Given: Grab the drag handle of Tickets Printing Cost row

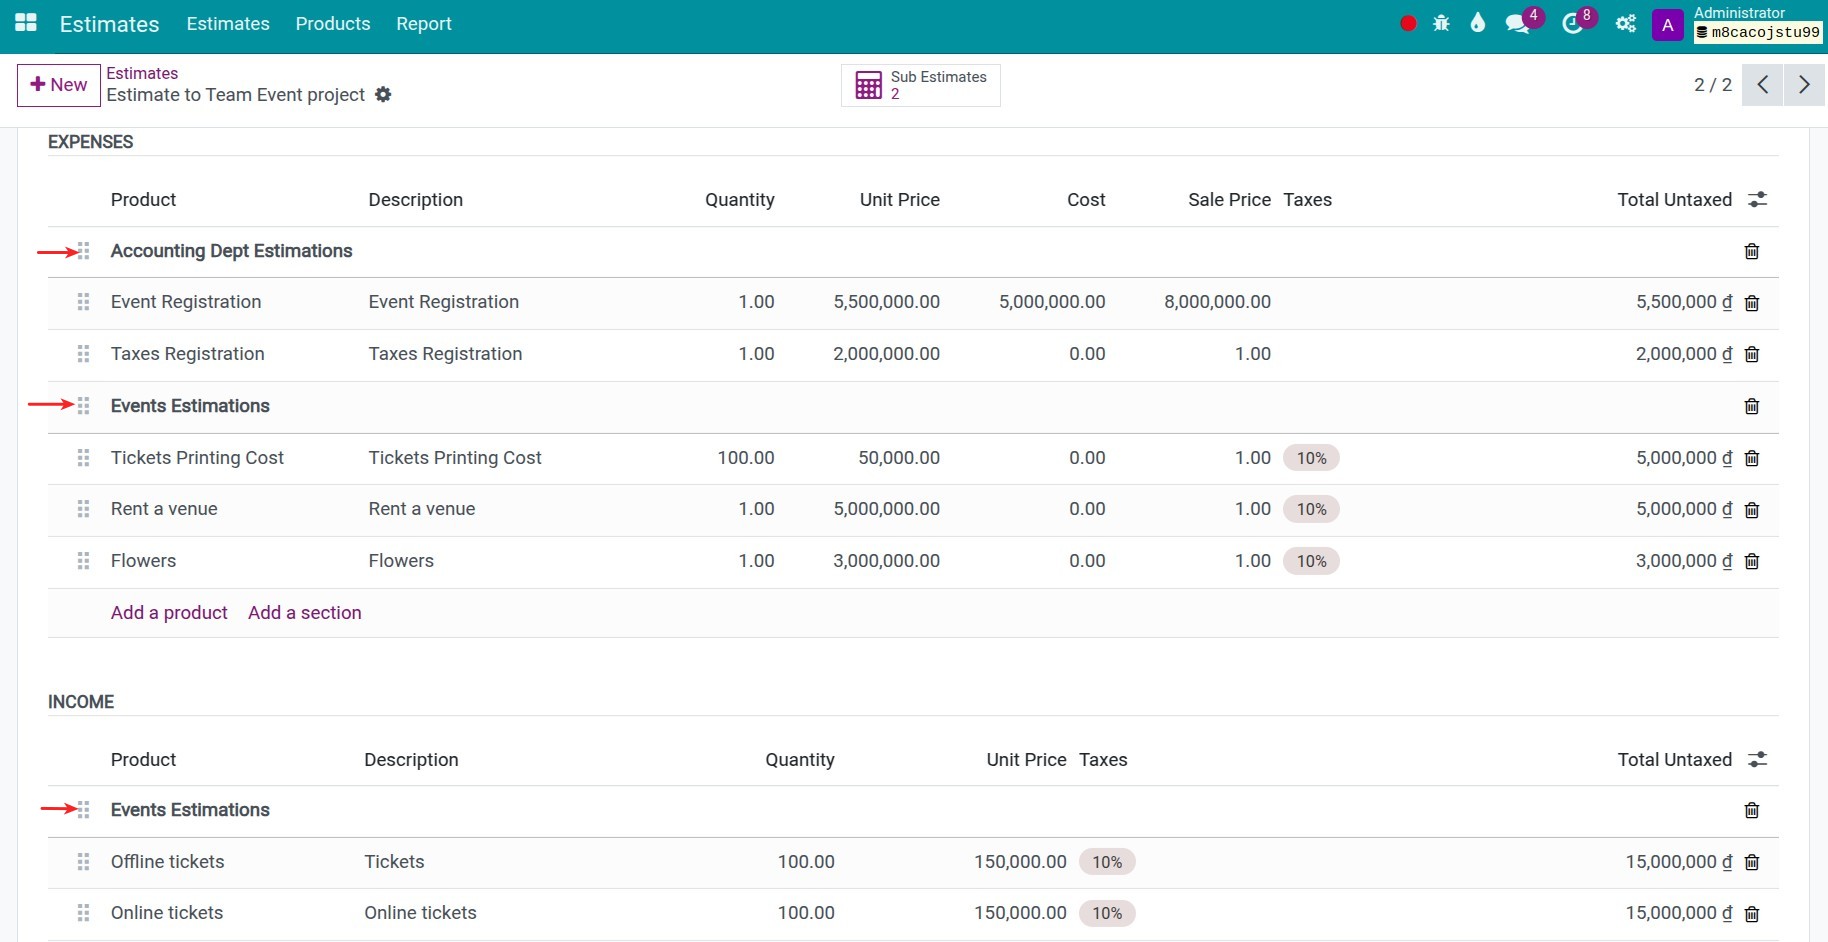Looking at the screenshot, I should 84,458.
